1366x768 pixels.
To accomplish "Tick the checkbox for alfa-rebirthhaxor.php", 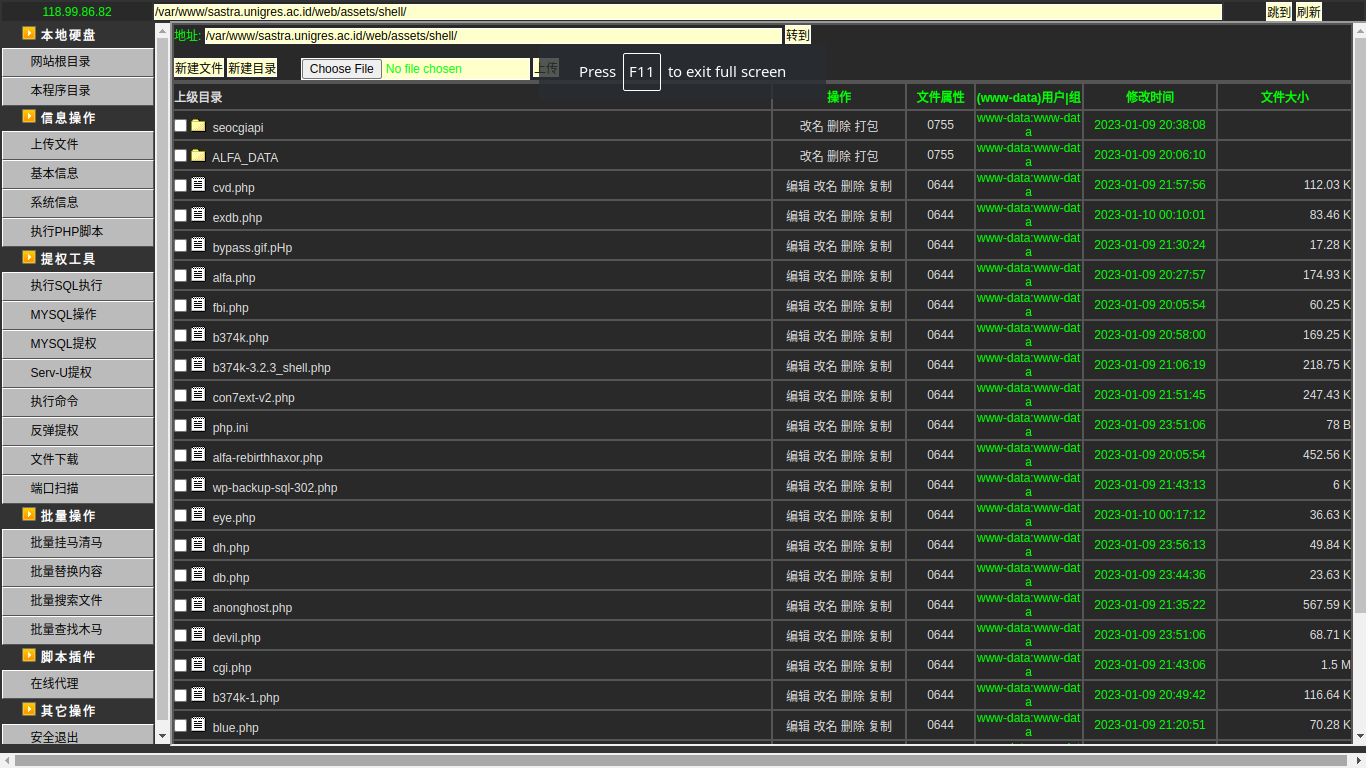I will pos(181,456).
